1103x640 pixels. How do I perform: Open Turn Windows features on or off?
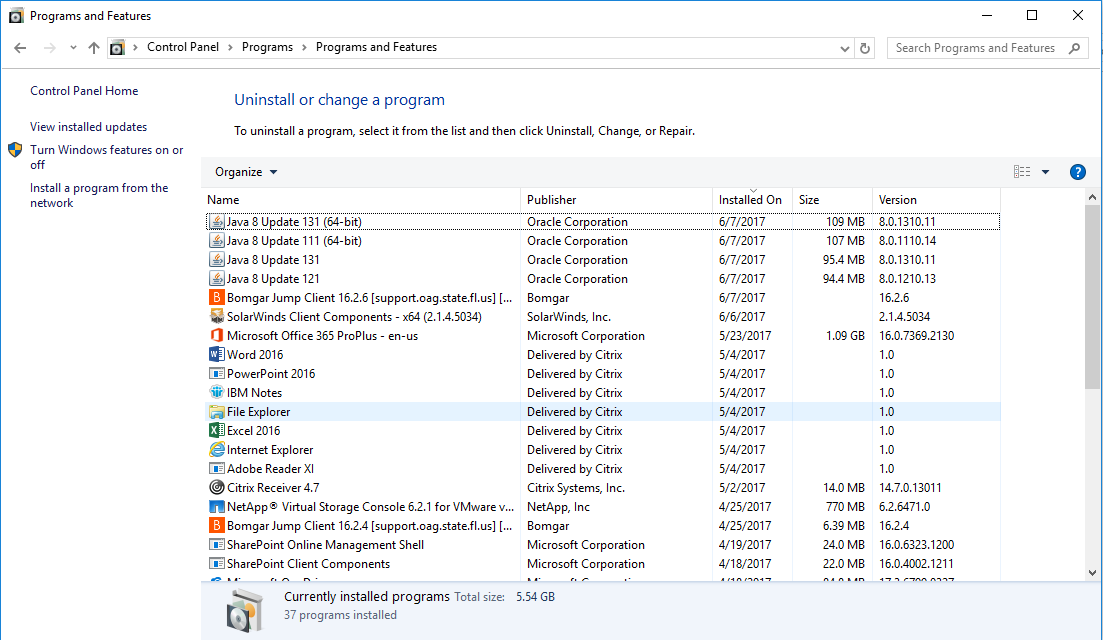pyautogui.click(x=106, y=157)
